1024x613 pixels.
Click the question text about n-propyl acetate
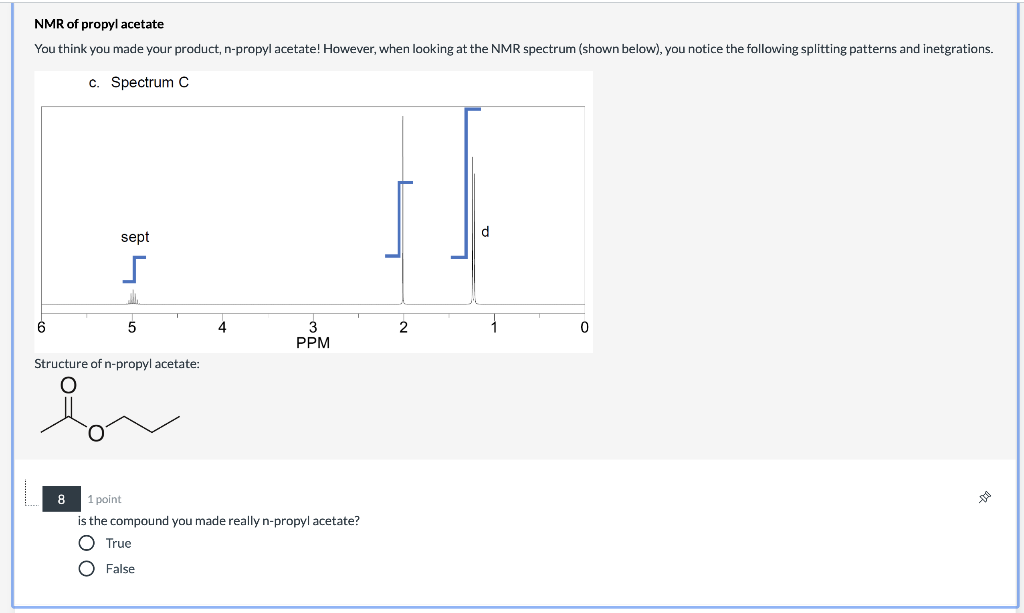(219, 521)
